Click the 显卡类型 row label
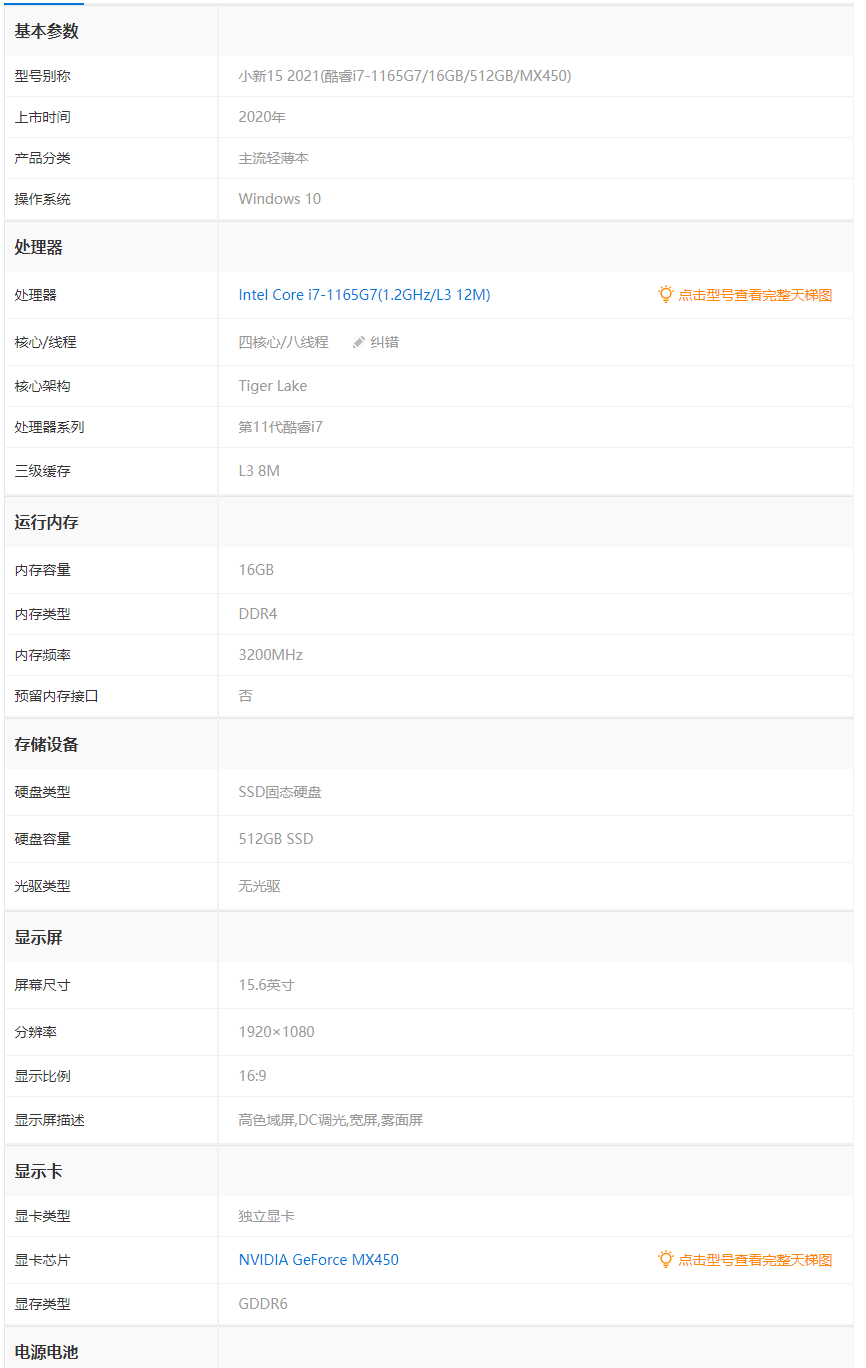 pos(42,1216)
